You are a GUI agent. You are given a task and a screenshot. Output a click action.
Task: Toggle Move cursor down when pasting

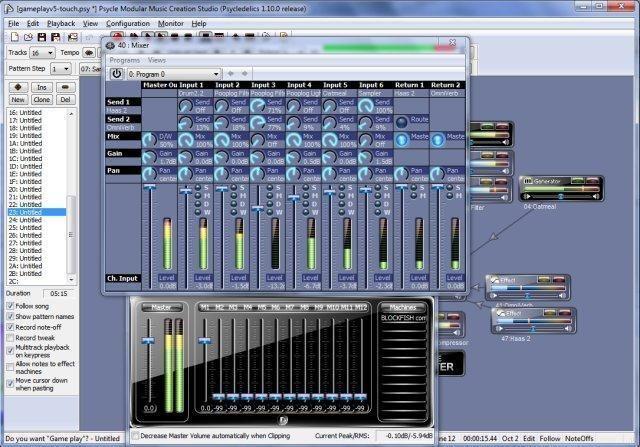10,384
